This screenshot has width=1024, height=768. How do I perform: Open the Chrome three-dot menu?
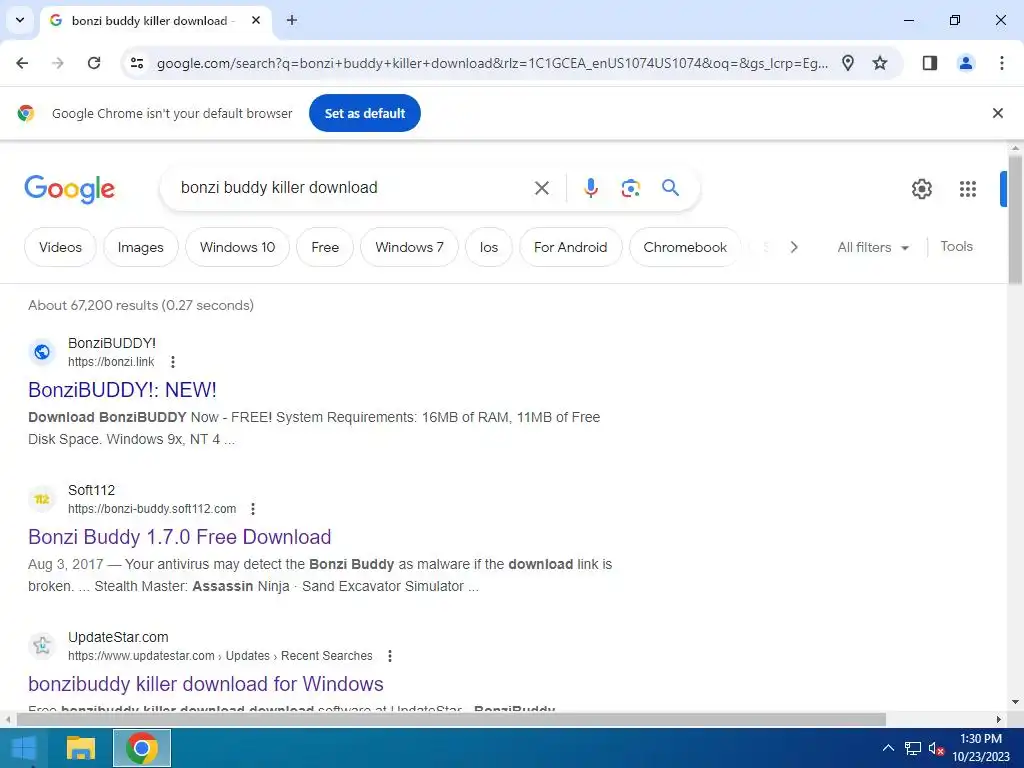1001,63
